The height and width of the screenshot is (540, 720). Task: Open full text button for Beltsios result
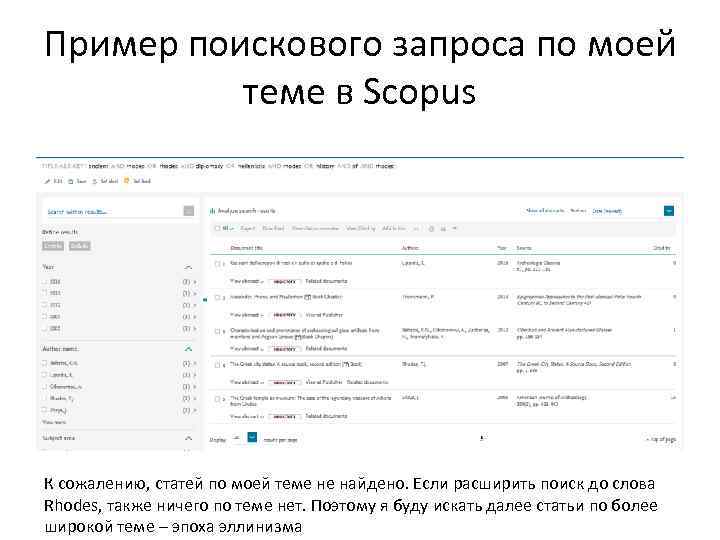pos(284,349)
